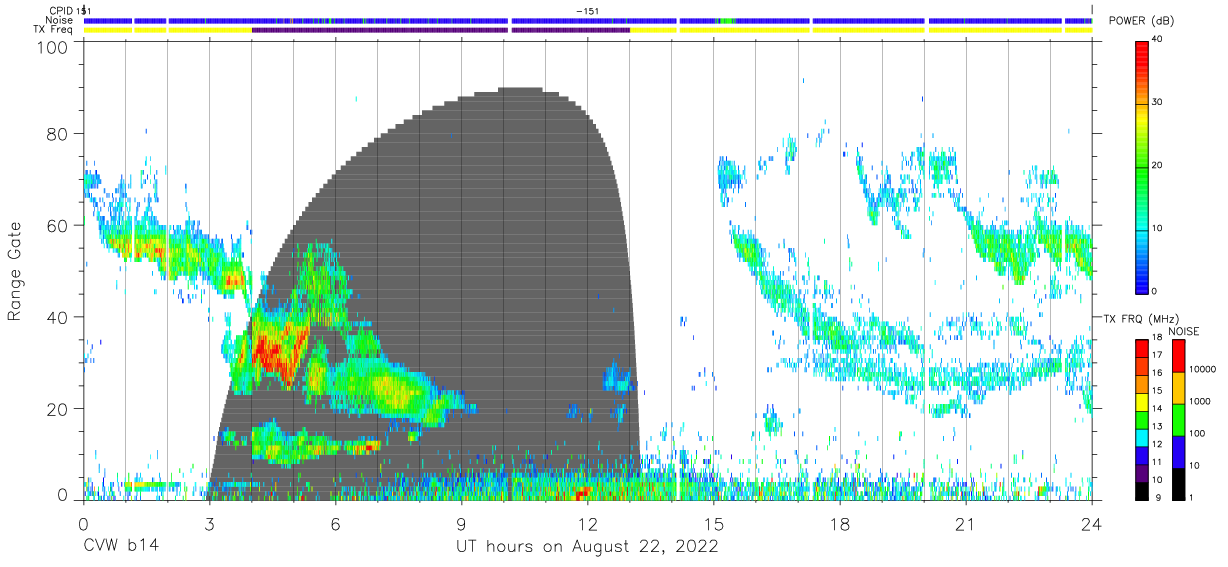
Task: Click the "UT hours on August 22, 2022" label
Action: tap(587, 547)
